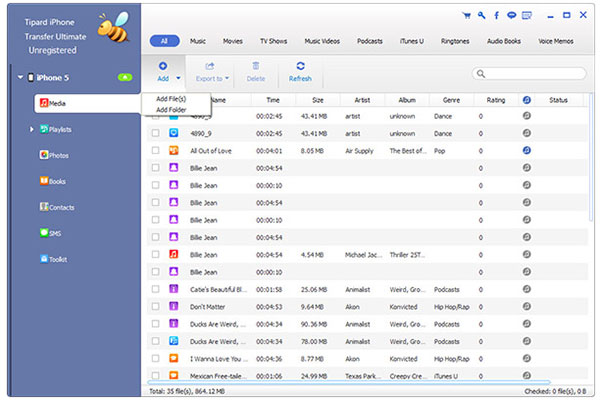Check the box for Don't Matter

tap(155, 307)
